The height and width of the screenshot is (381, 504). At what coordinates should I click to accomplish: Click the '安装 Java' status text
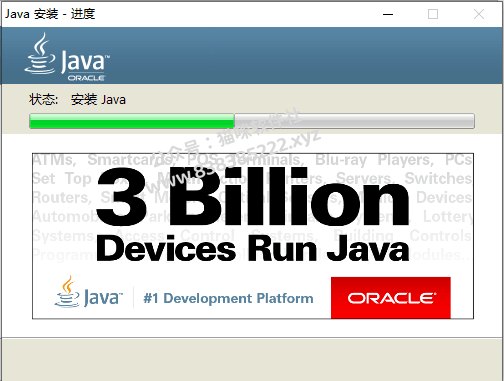[98, 99]
